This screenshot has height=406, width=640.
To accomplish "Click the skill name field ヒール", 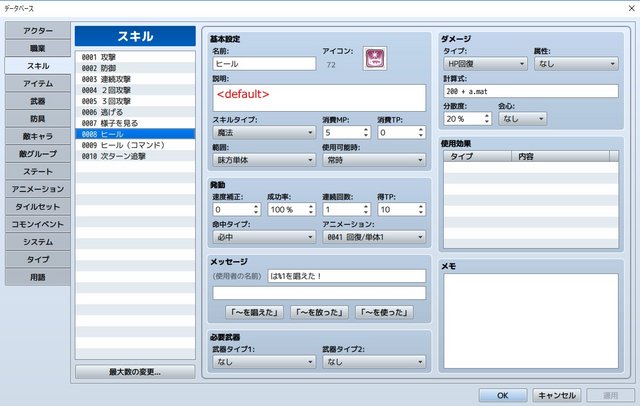I will pyautogui.click(x=264, y=64).
